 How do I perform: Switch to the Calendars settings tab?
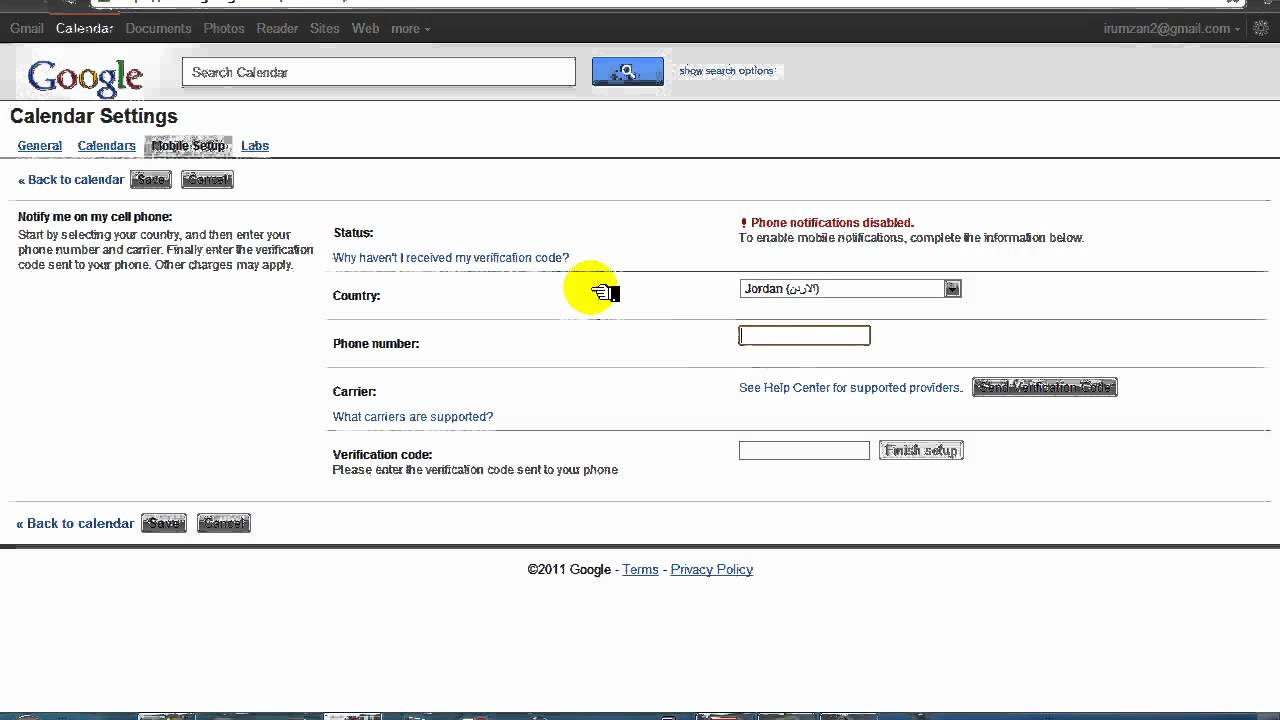106,146
